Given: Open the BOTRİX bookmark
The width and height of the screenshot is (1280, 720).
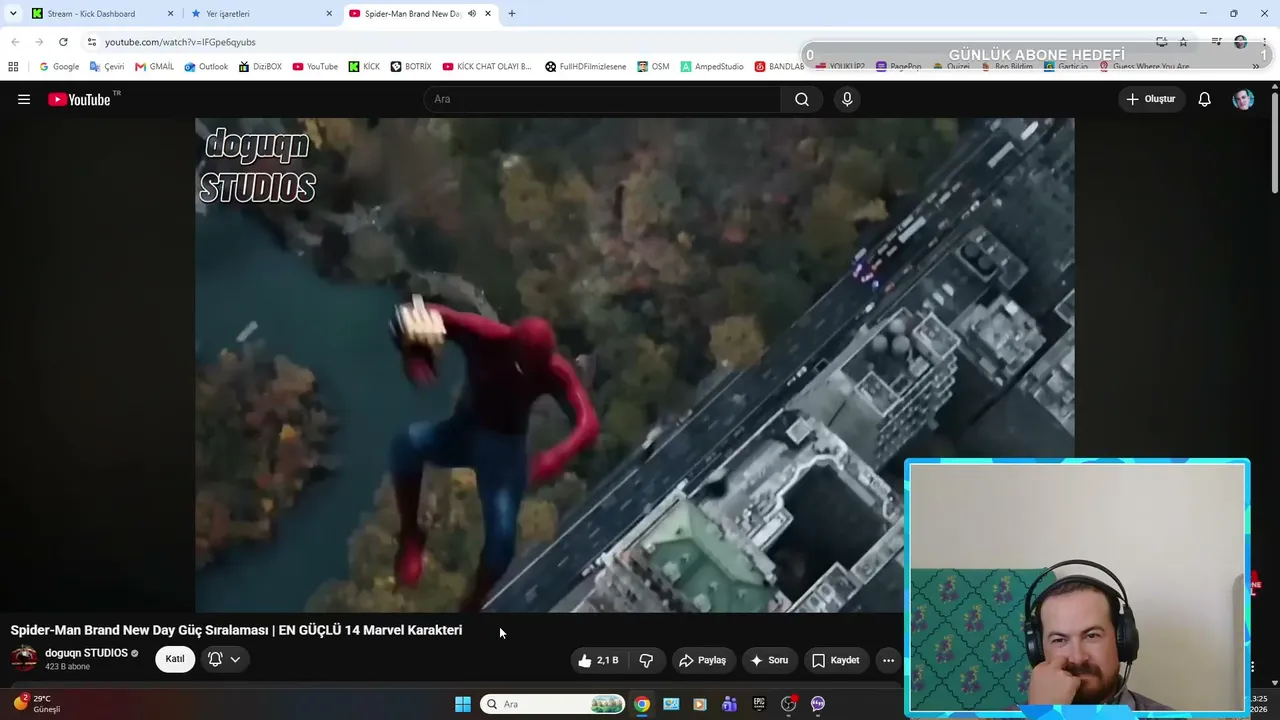Looking at the screenshot, I should pos(411,67).
